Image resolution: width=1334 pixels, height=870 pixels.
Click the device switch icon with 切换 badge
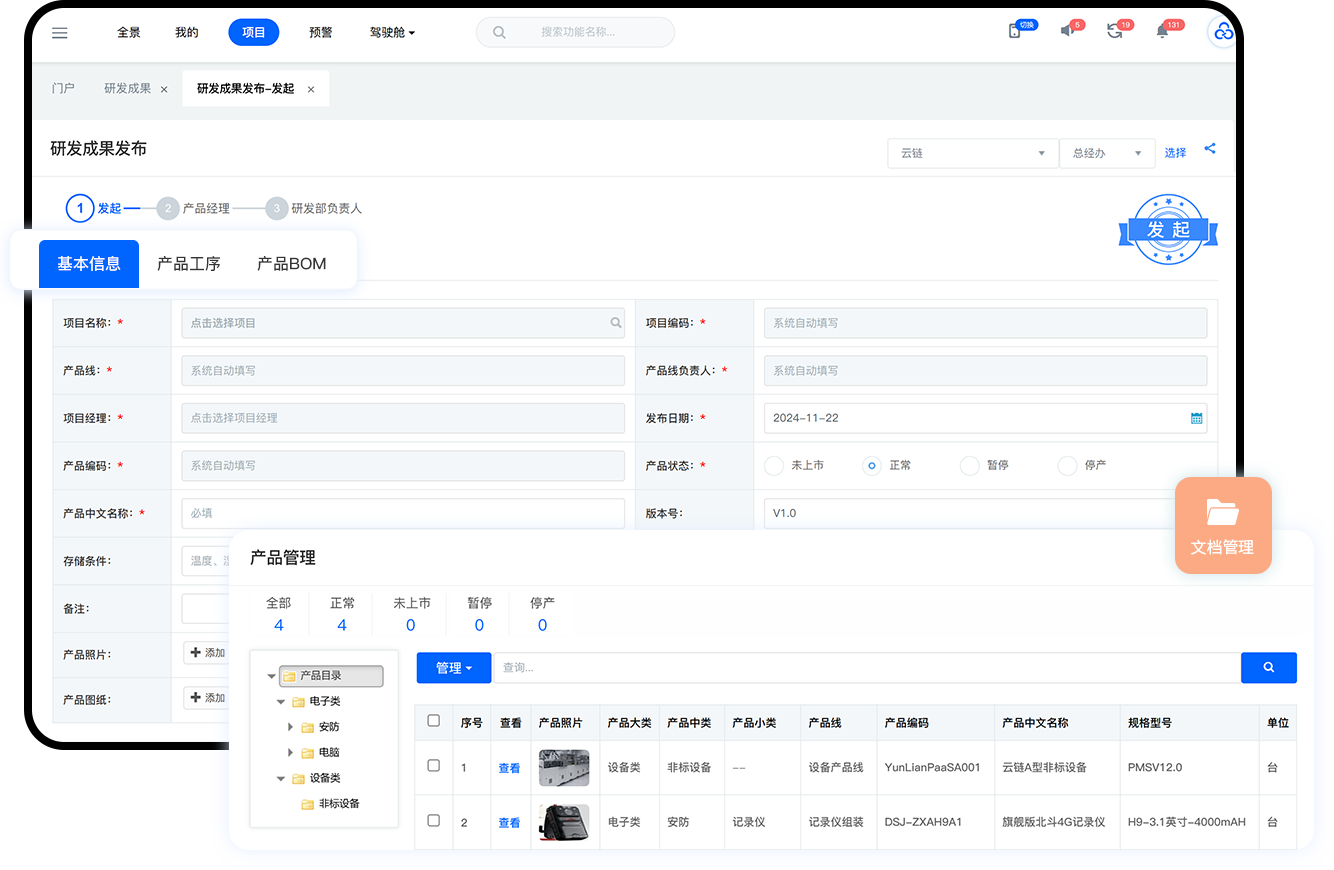(x=1015, y=32)
